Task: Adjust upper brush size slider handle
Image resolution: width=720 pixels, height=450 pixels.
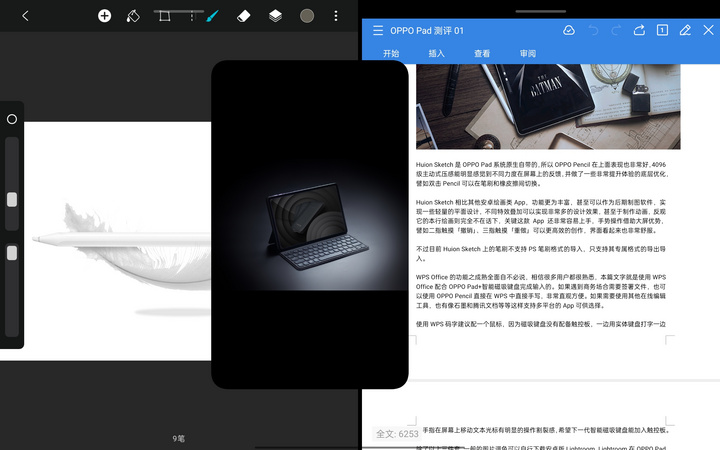Action: [x=12, y=200]
